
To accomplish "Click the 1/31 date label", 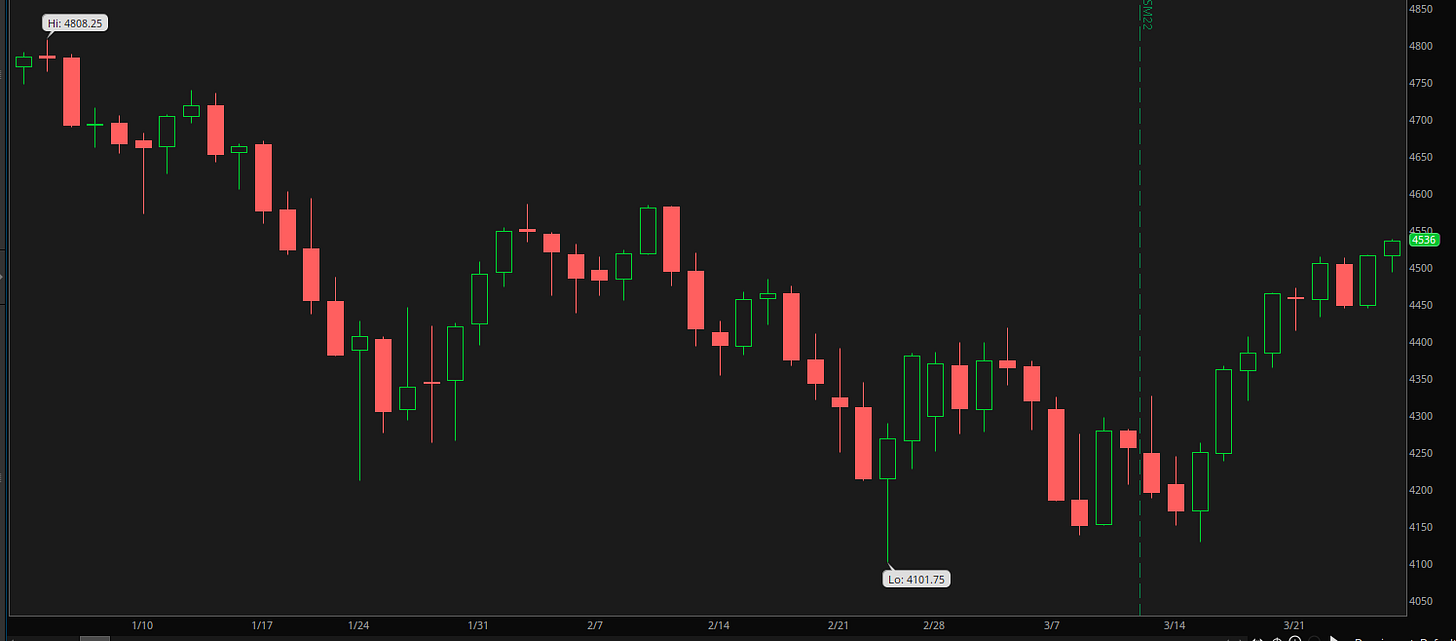I will (x=478, y=625).
